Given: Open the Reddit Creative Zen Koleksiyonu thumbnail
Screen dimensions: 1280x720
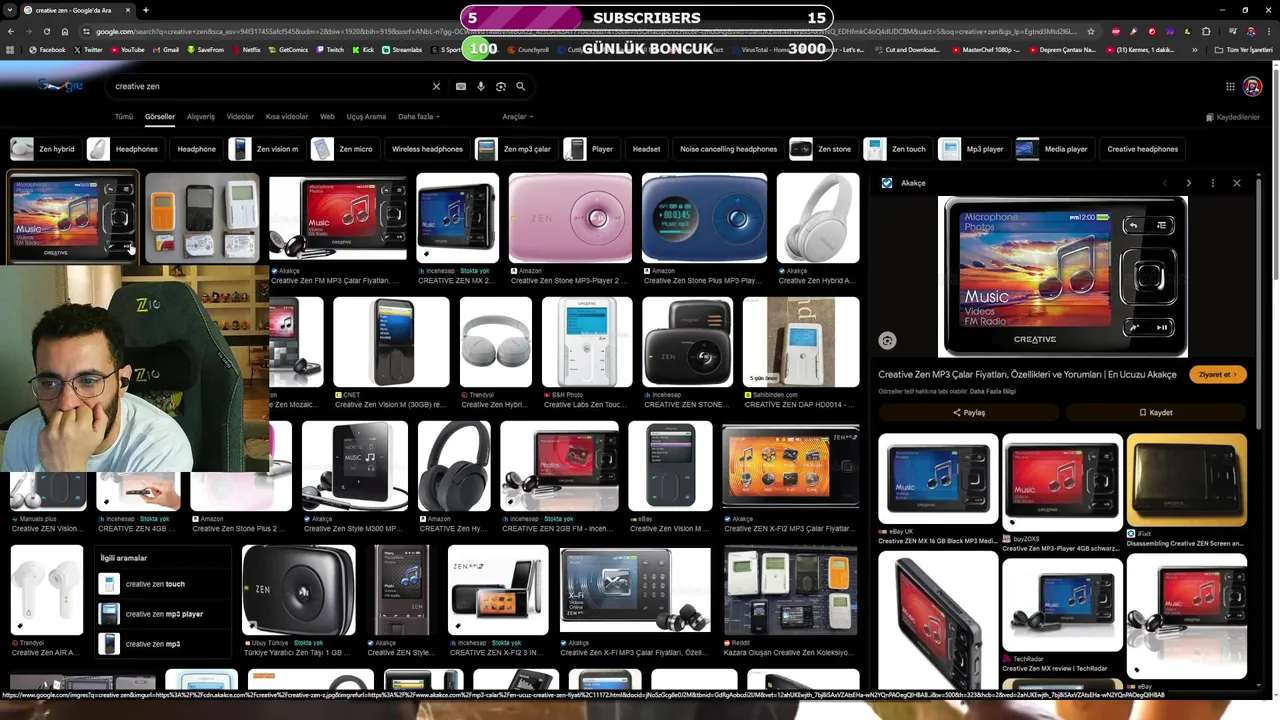Looking at the screenshot, I should point(790,591).
